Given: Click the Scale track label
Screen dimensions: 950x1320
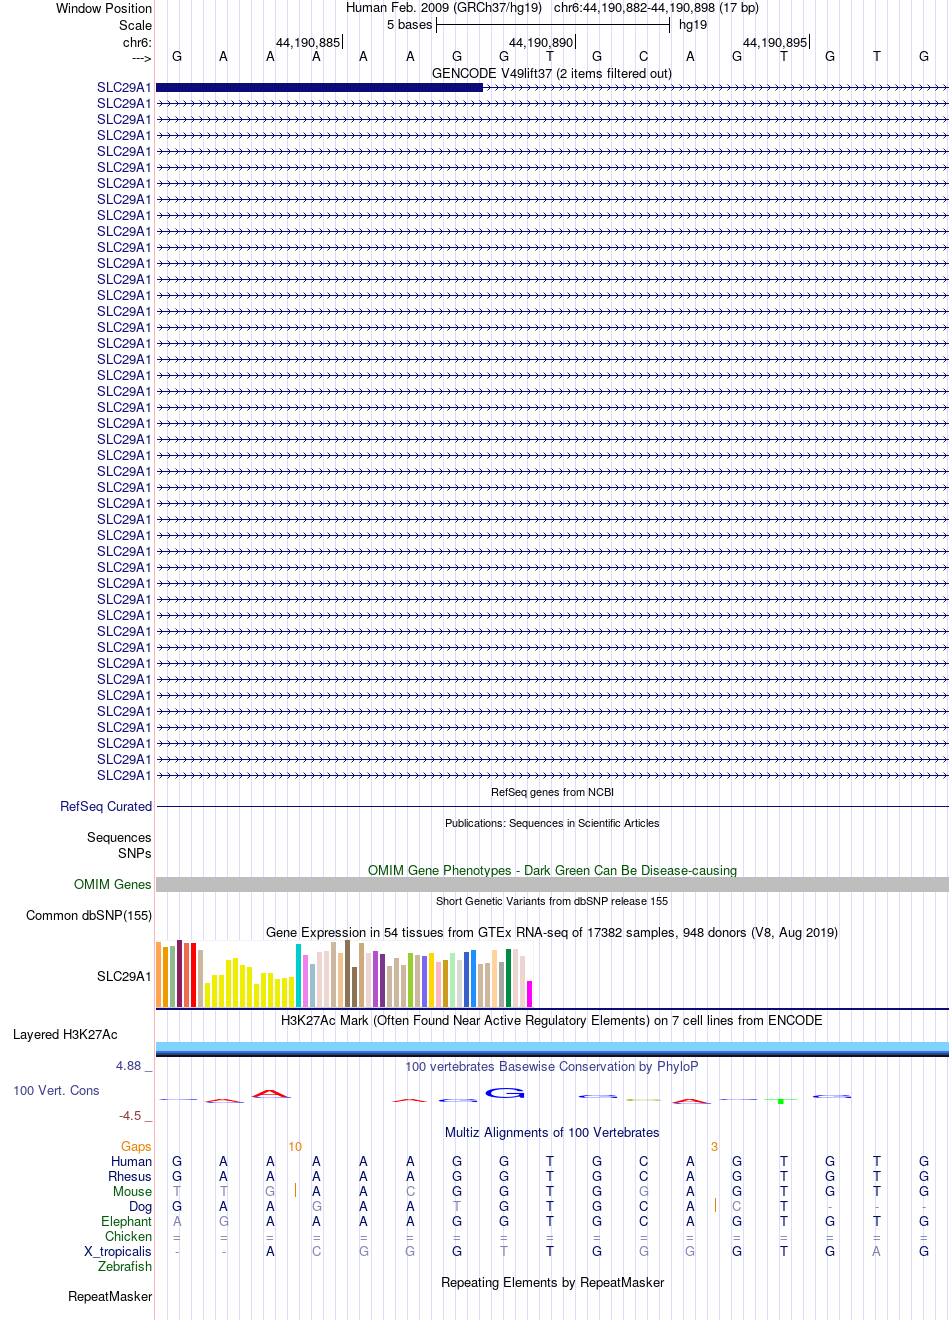Looking at the screenshot, I should (136, 25).
